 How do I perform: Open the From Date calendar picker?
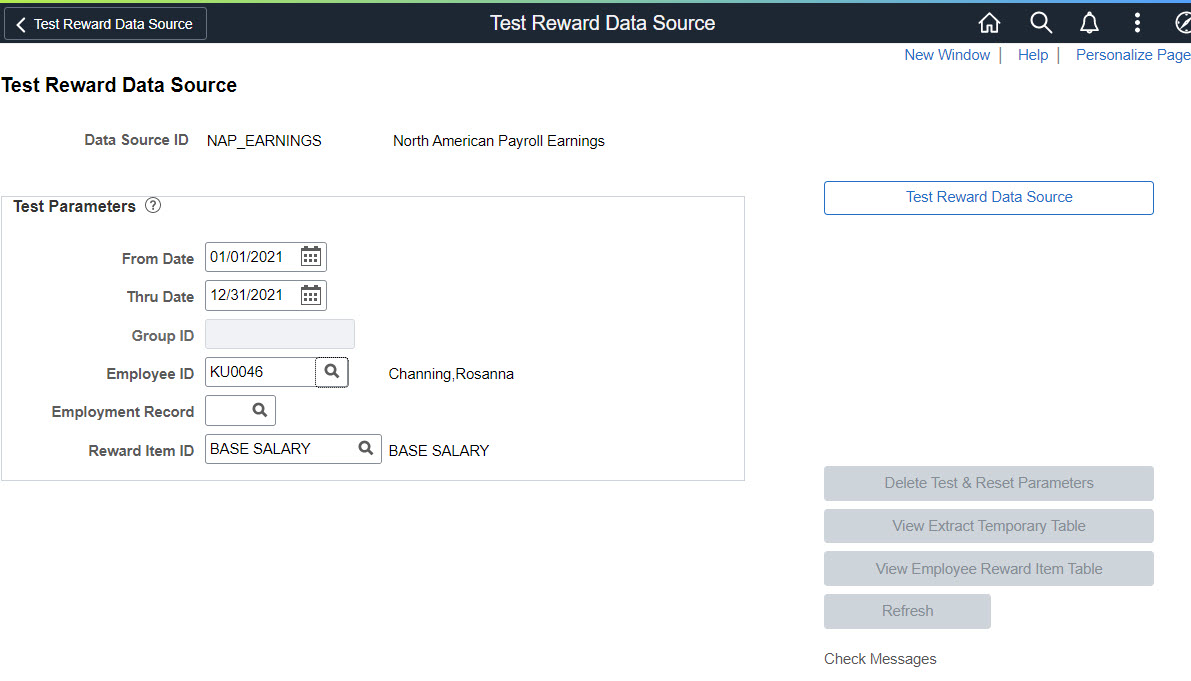311,257
